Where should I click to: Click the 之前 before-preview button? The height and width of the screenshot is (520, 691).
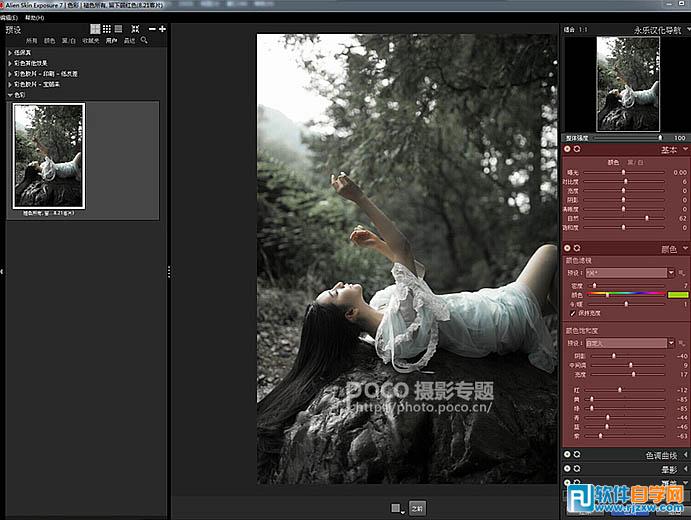(417, 508)
